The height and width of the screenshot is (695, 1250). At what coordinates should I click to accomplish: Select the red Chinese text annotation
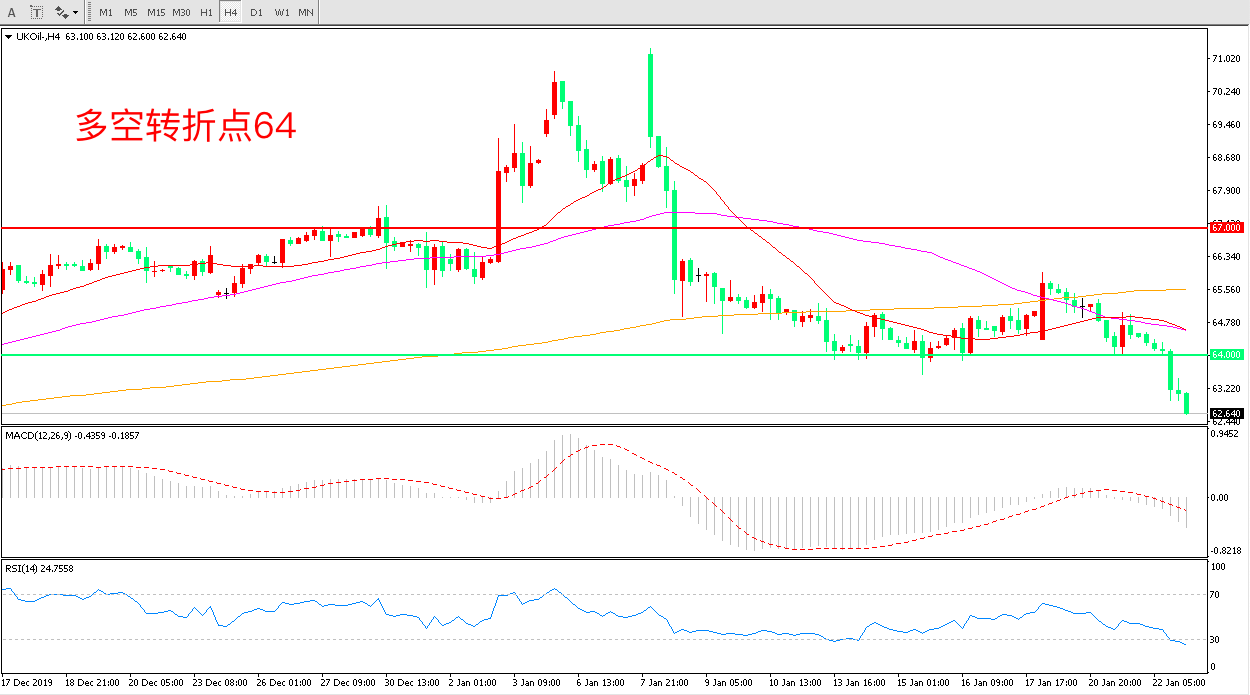pos(185,126)
